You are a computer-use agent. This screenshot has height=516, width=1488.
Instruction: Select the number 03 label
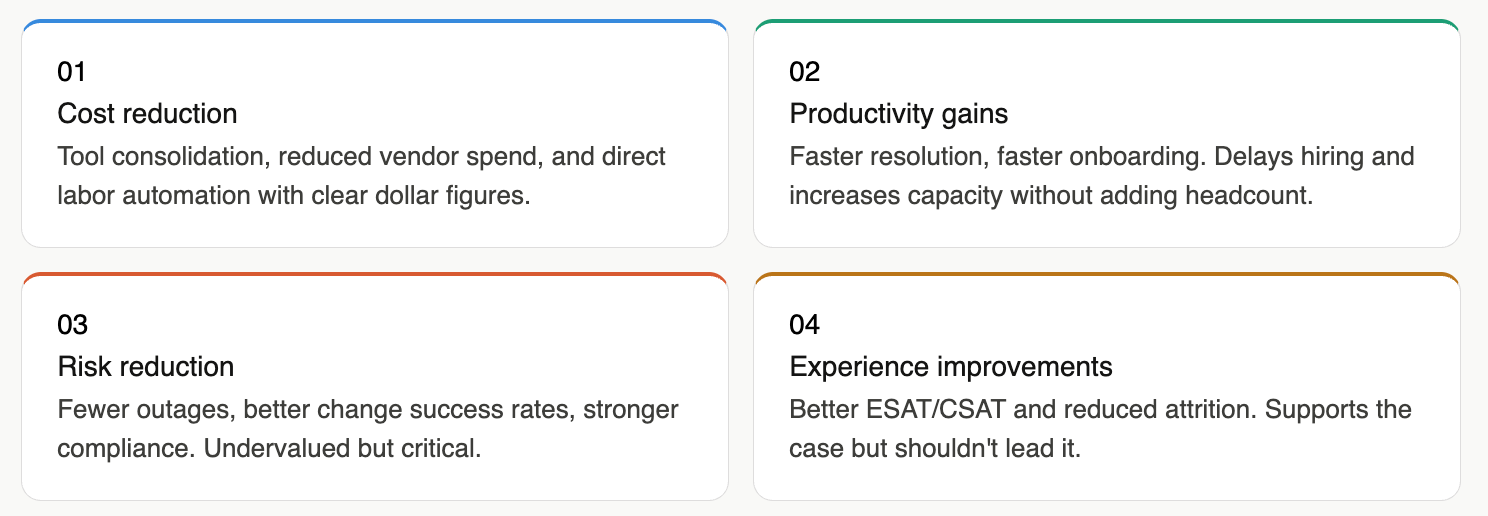click(x=73, y=325)
